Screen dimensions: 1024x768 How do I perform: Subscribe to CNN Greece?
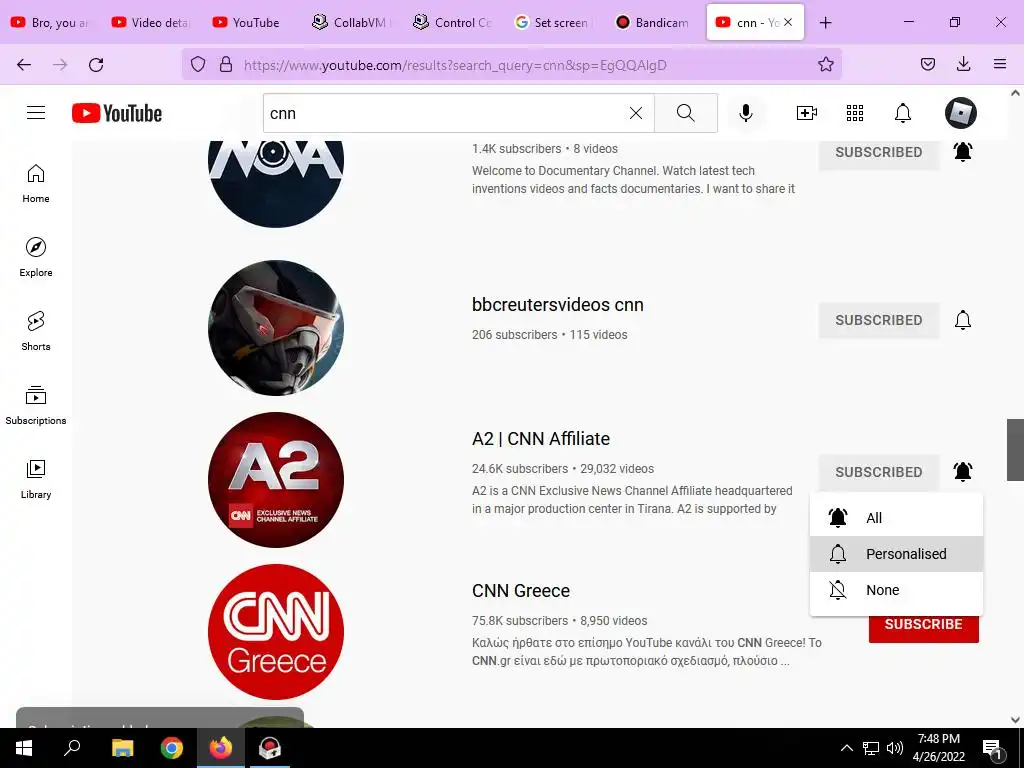tap(923, 625)
